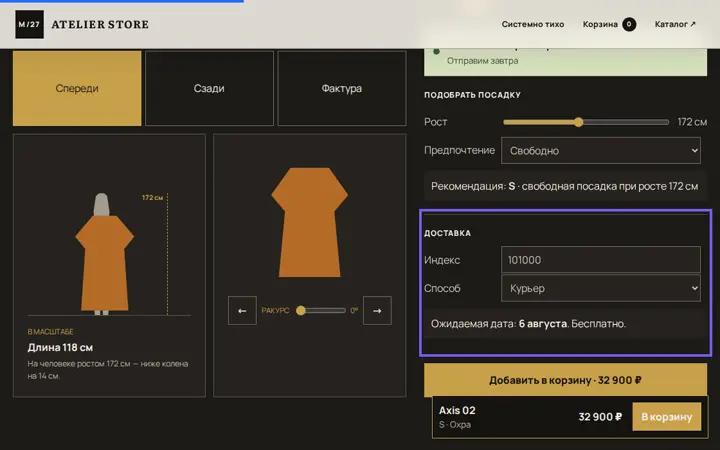
Task: Open Корзина from the header
Action: pos(609,24)
